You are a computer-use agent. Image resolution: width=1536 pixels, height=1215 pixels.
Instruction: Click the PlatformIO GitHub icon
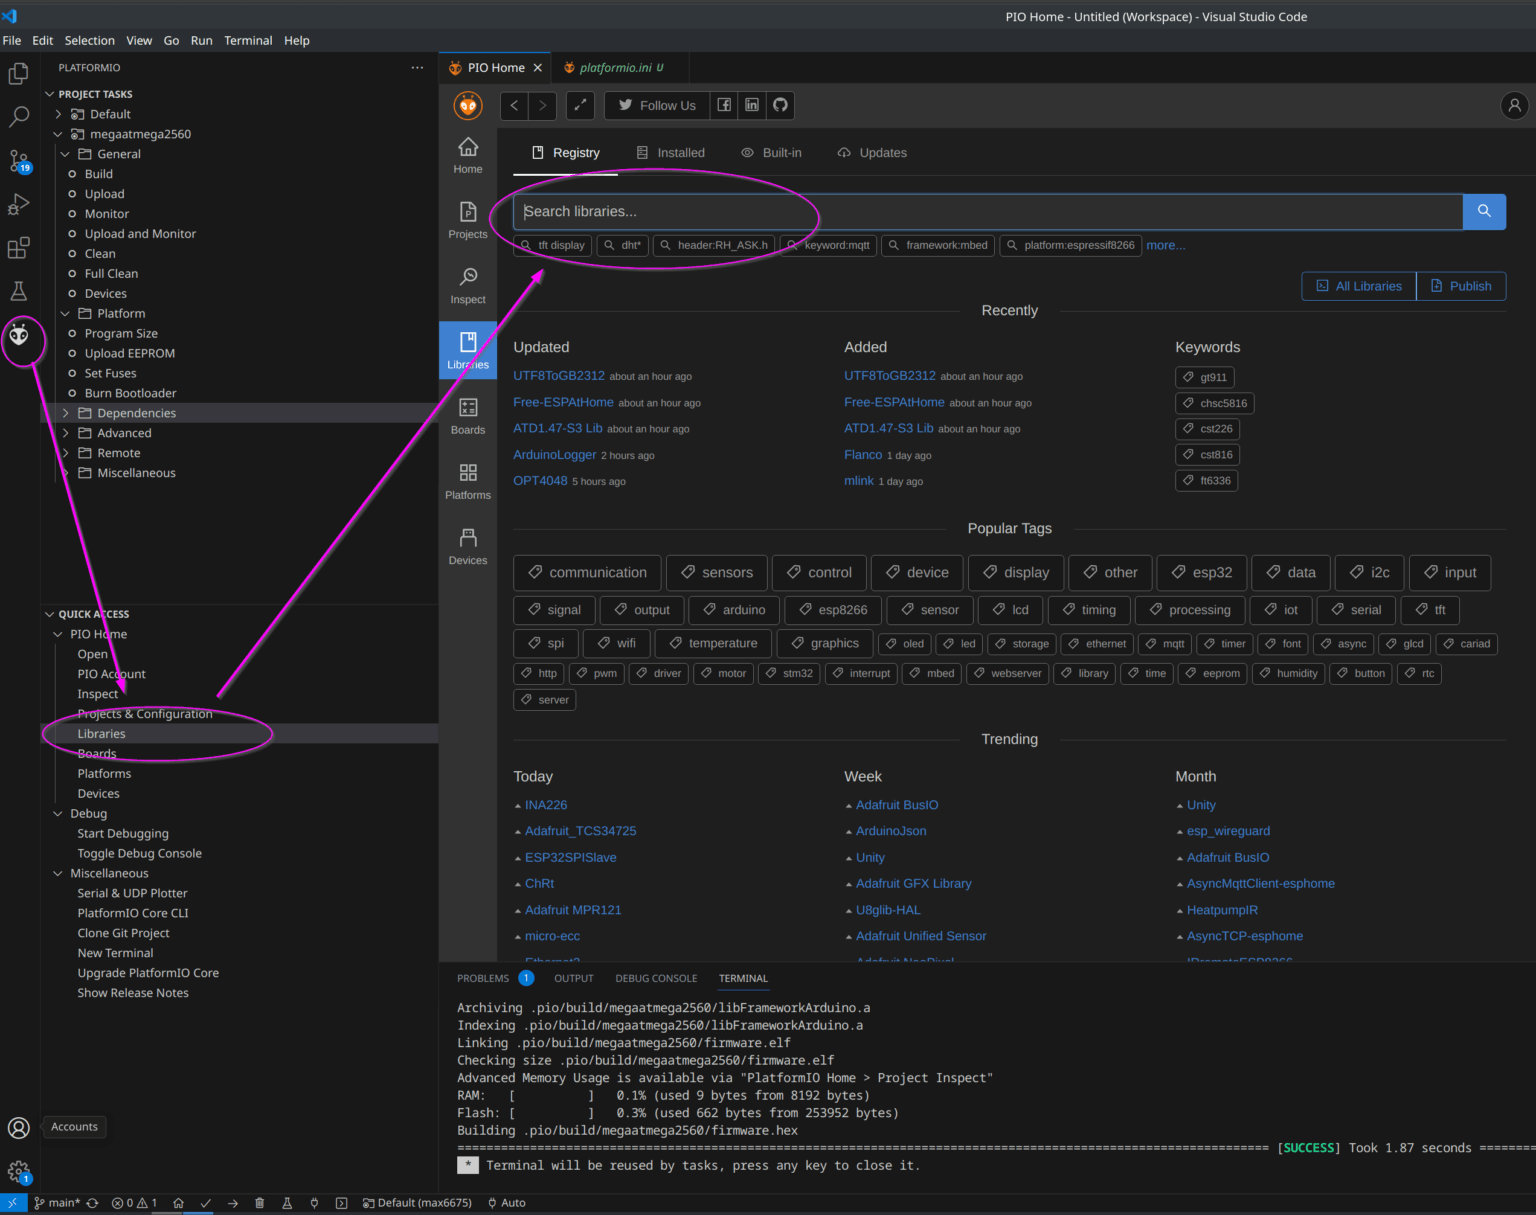[x=779, y=105]
